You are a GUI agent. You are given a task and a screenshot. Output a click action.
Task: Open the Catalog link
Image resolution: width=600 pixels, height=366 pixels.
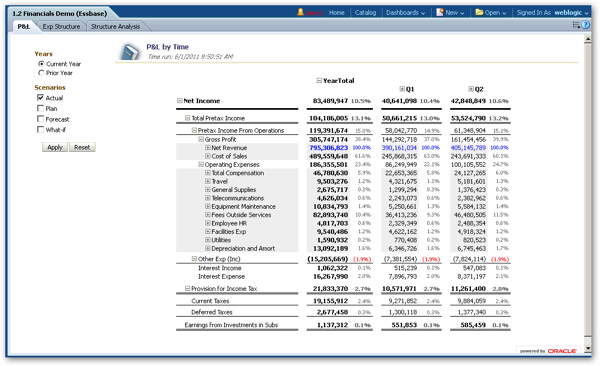365,13
